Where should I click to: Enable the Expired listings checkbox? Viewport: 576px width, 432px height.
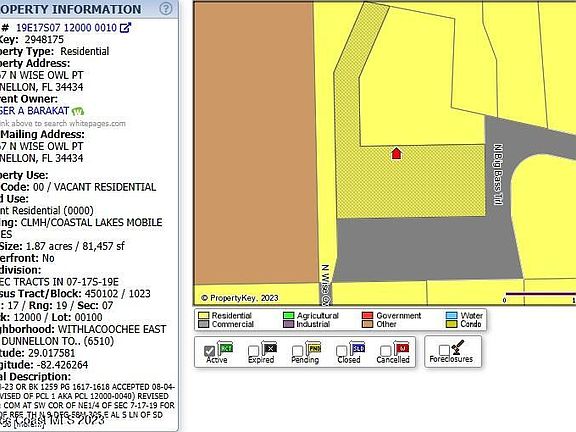click(x=253, y=351)
